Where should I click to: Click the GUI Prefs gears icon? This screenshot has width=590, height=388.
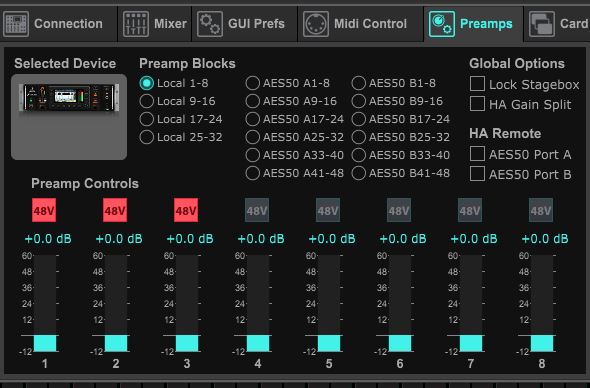[x=210, y=24]
